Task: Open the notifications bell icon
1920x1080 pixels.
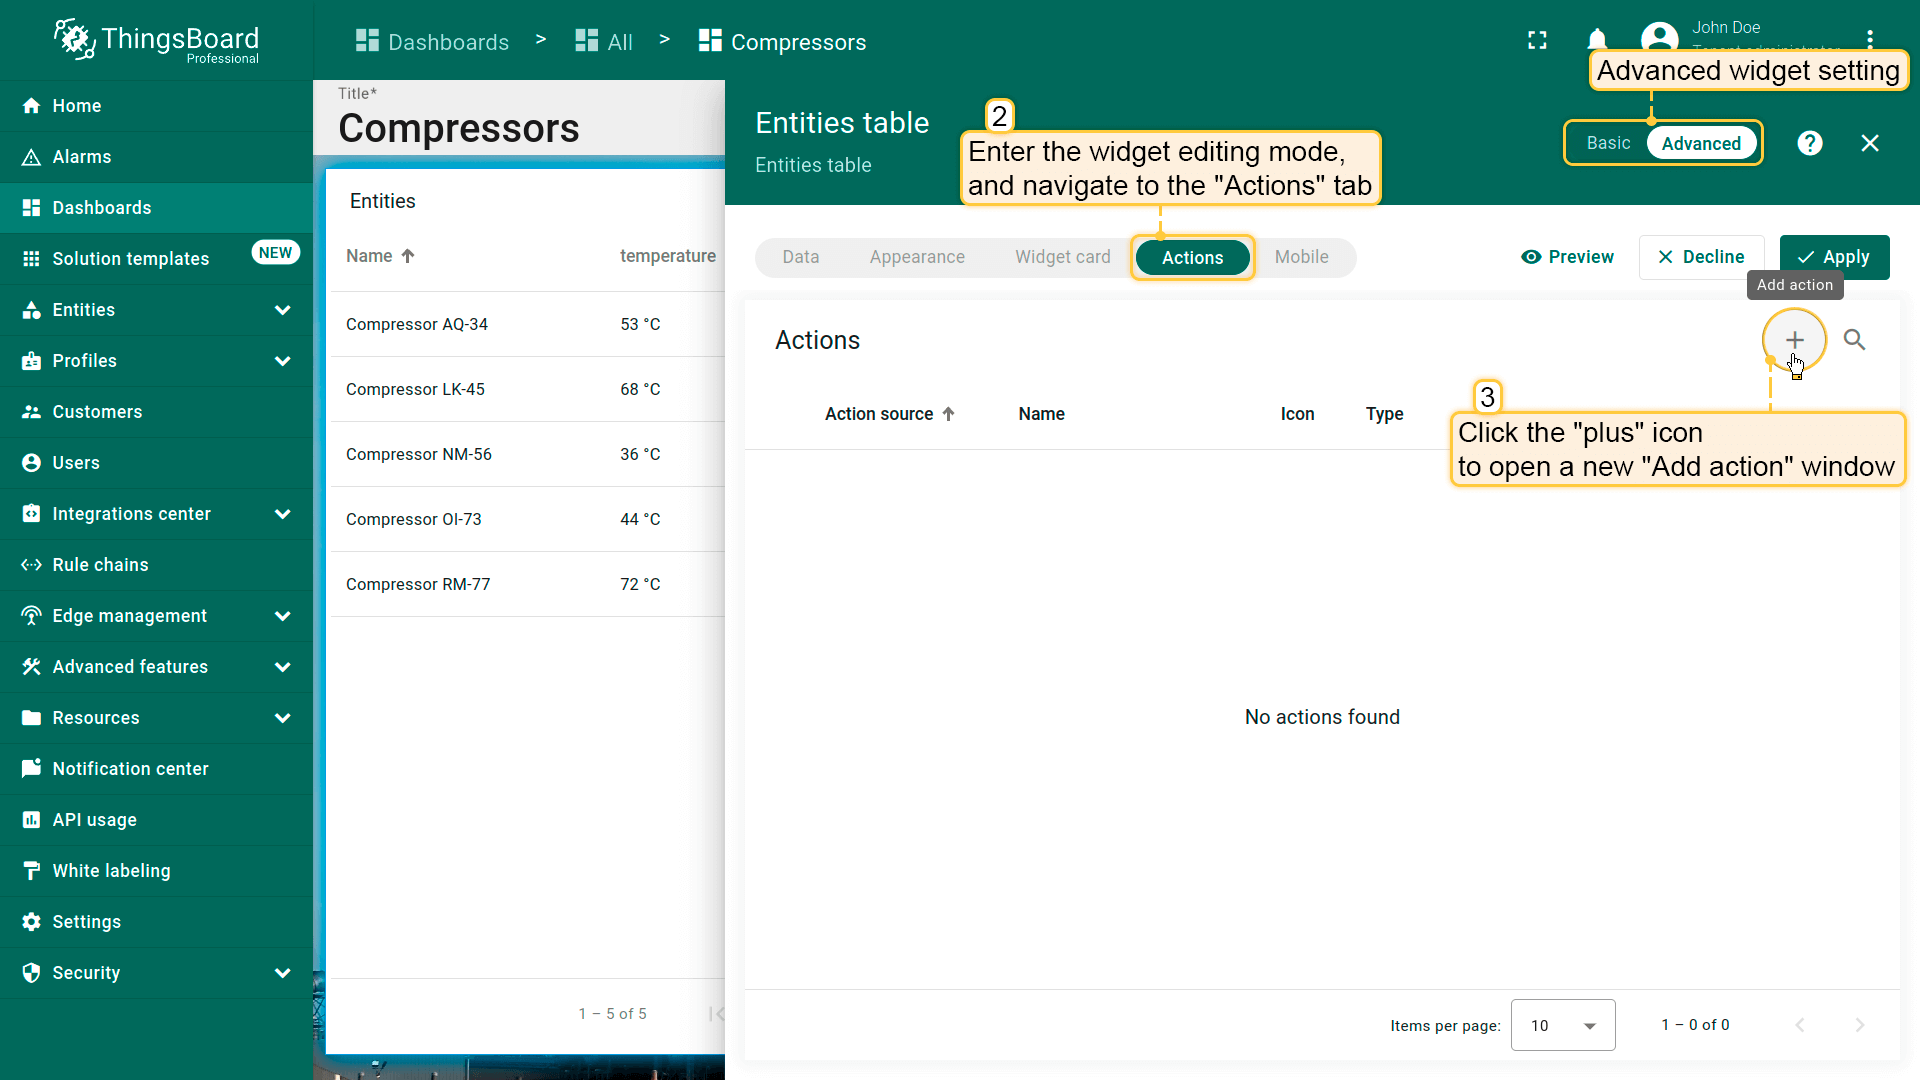Action: (1597, 40)
